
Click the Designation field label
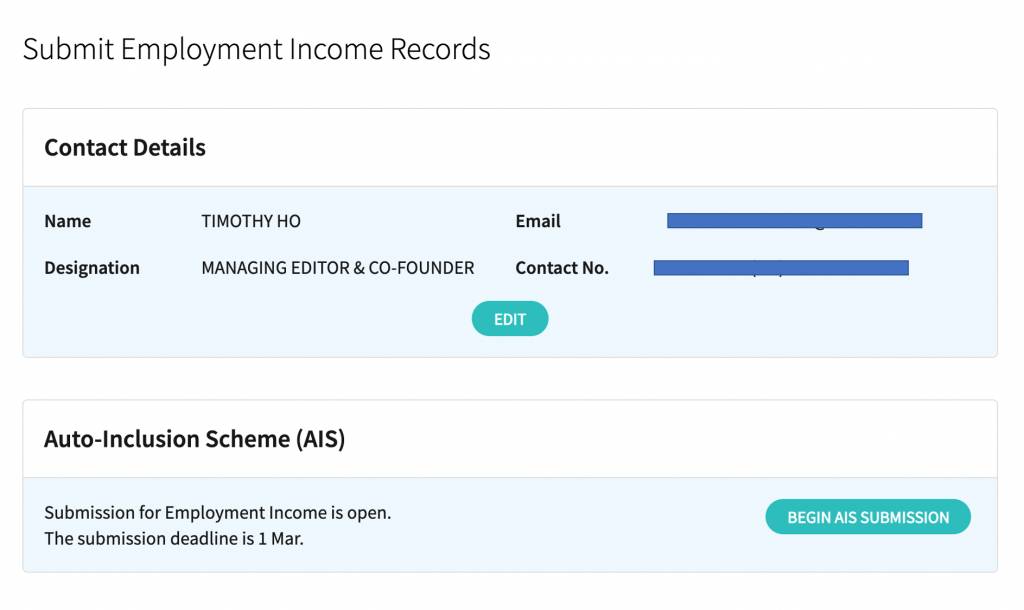pyautogui.click(x=92, y=268)
